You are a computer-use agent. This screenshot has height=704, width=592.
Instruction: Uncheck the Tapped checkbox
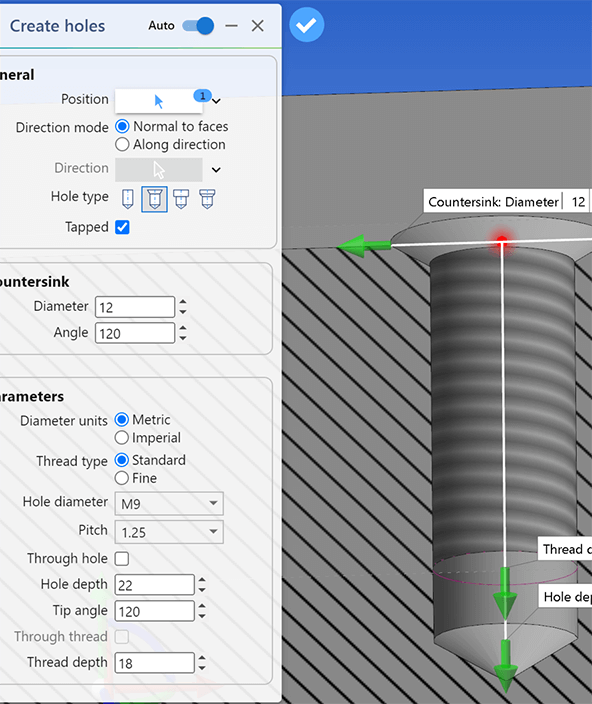[x=122, y=227]
